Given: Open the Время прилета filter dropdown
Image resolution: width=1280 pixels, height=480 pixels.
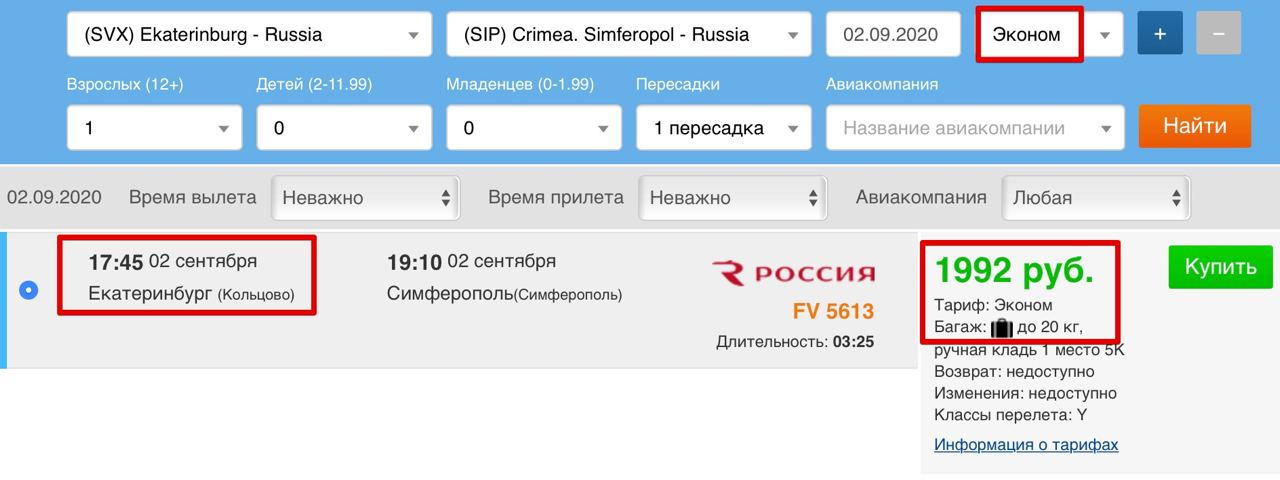Looking at the screenshot, I should click(733, 198).
